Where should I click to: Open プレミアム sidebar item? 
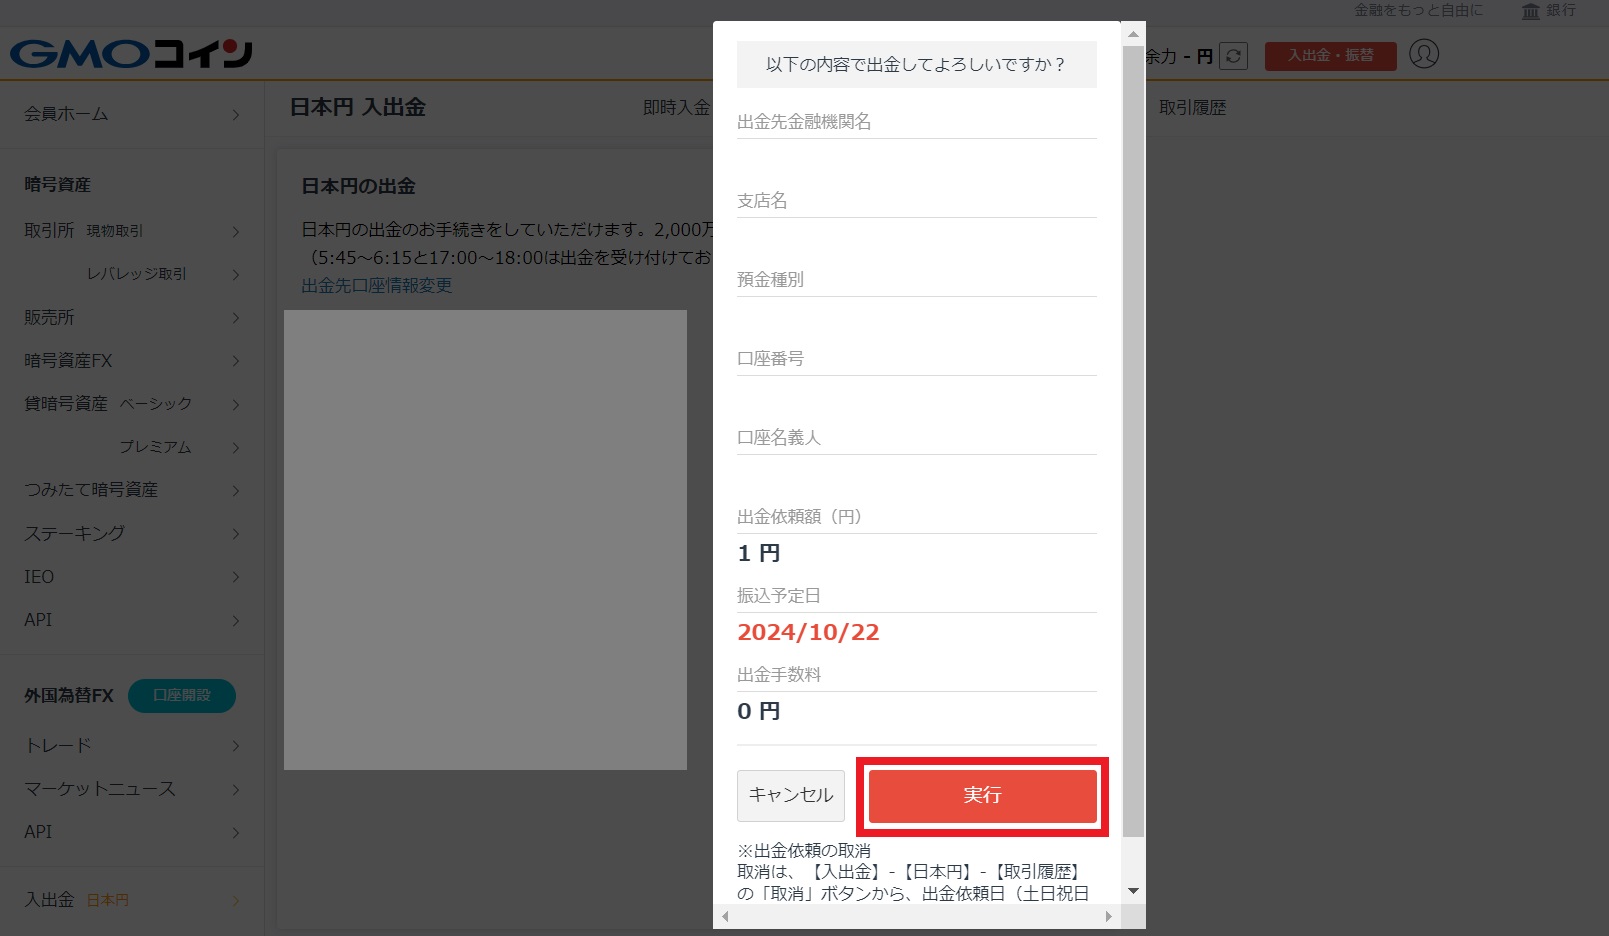pos(132,447)
